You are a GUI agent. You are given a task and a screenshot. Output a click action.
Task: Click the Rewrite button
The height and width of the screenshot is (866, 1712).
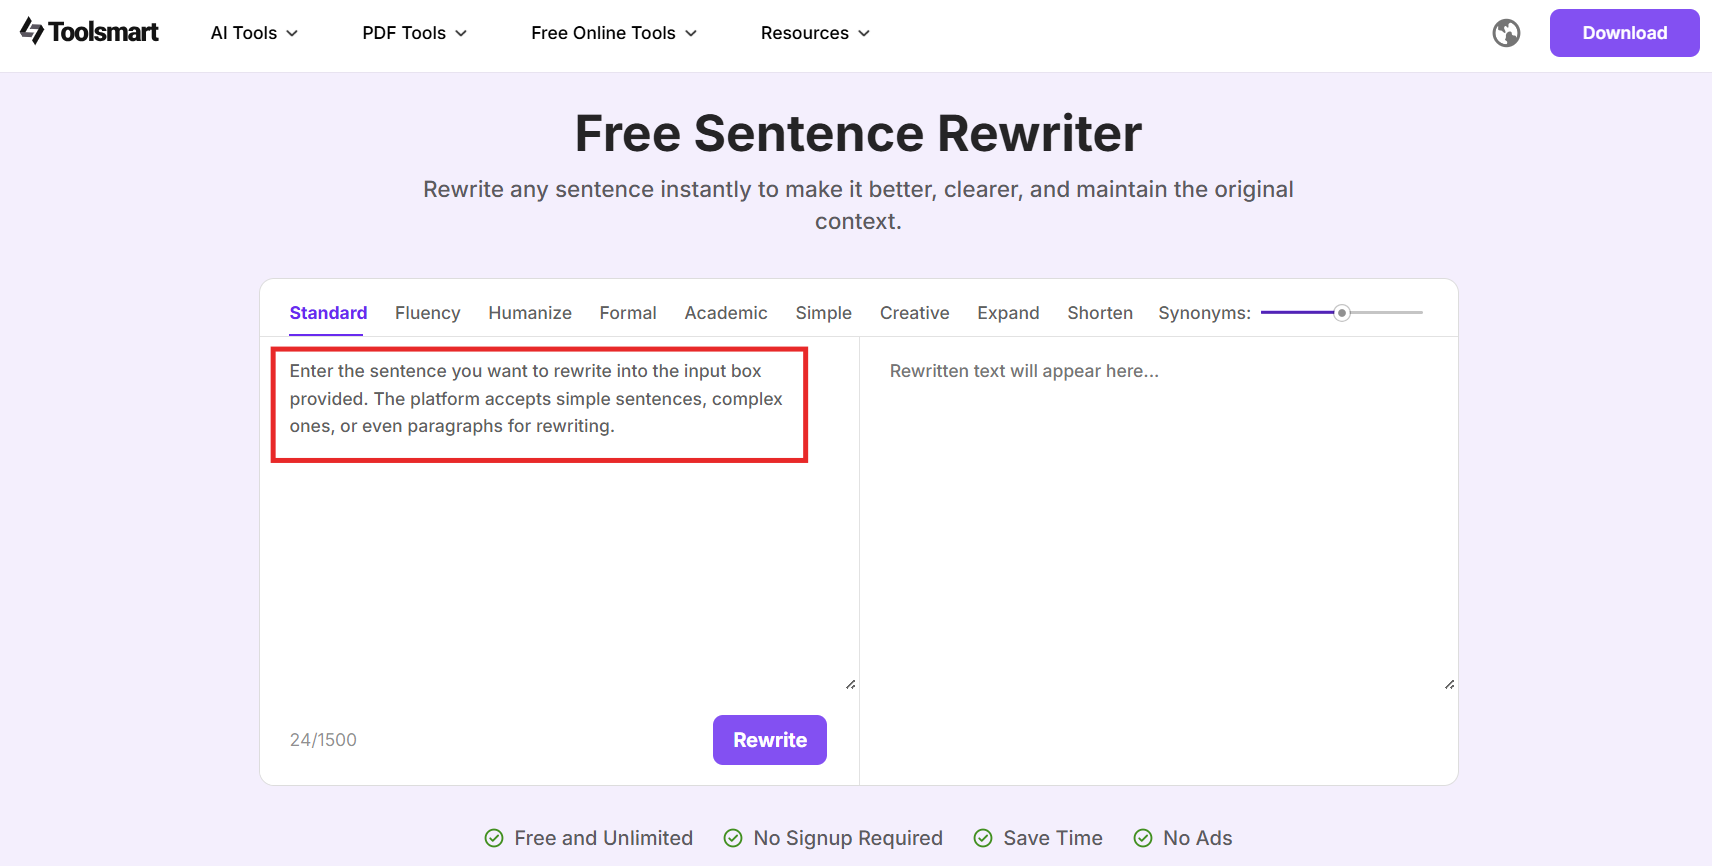point(770,740)
